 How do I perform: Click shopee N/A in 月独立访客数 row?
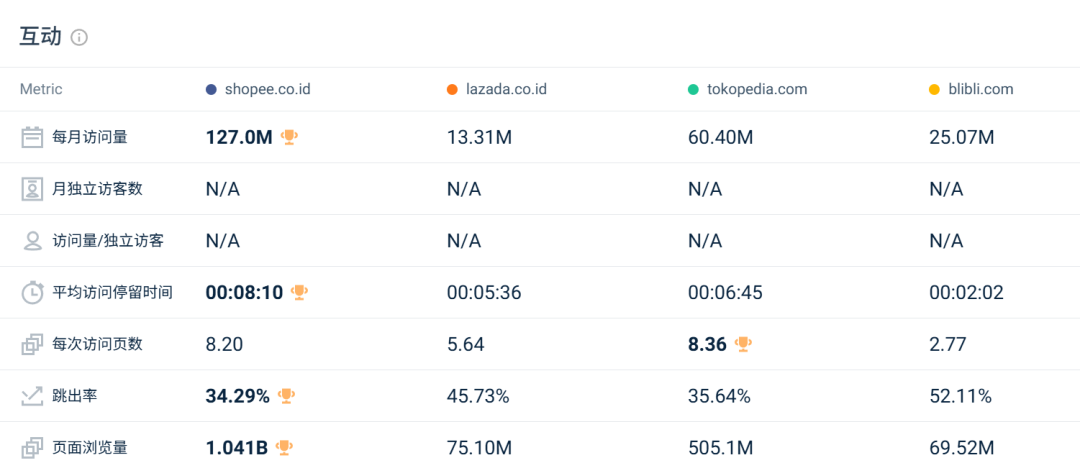click(x=222, y=189)
